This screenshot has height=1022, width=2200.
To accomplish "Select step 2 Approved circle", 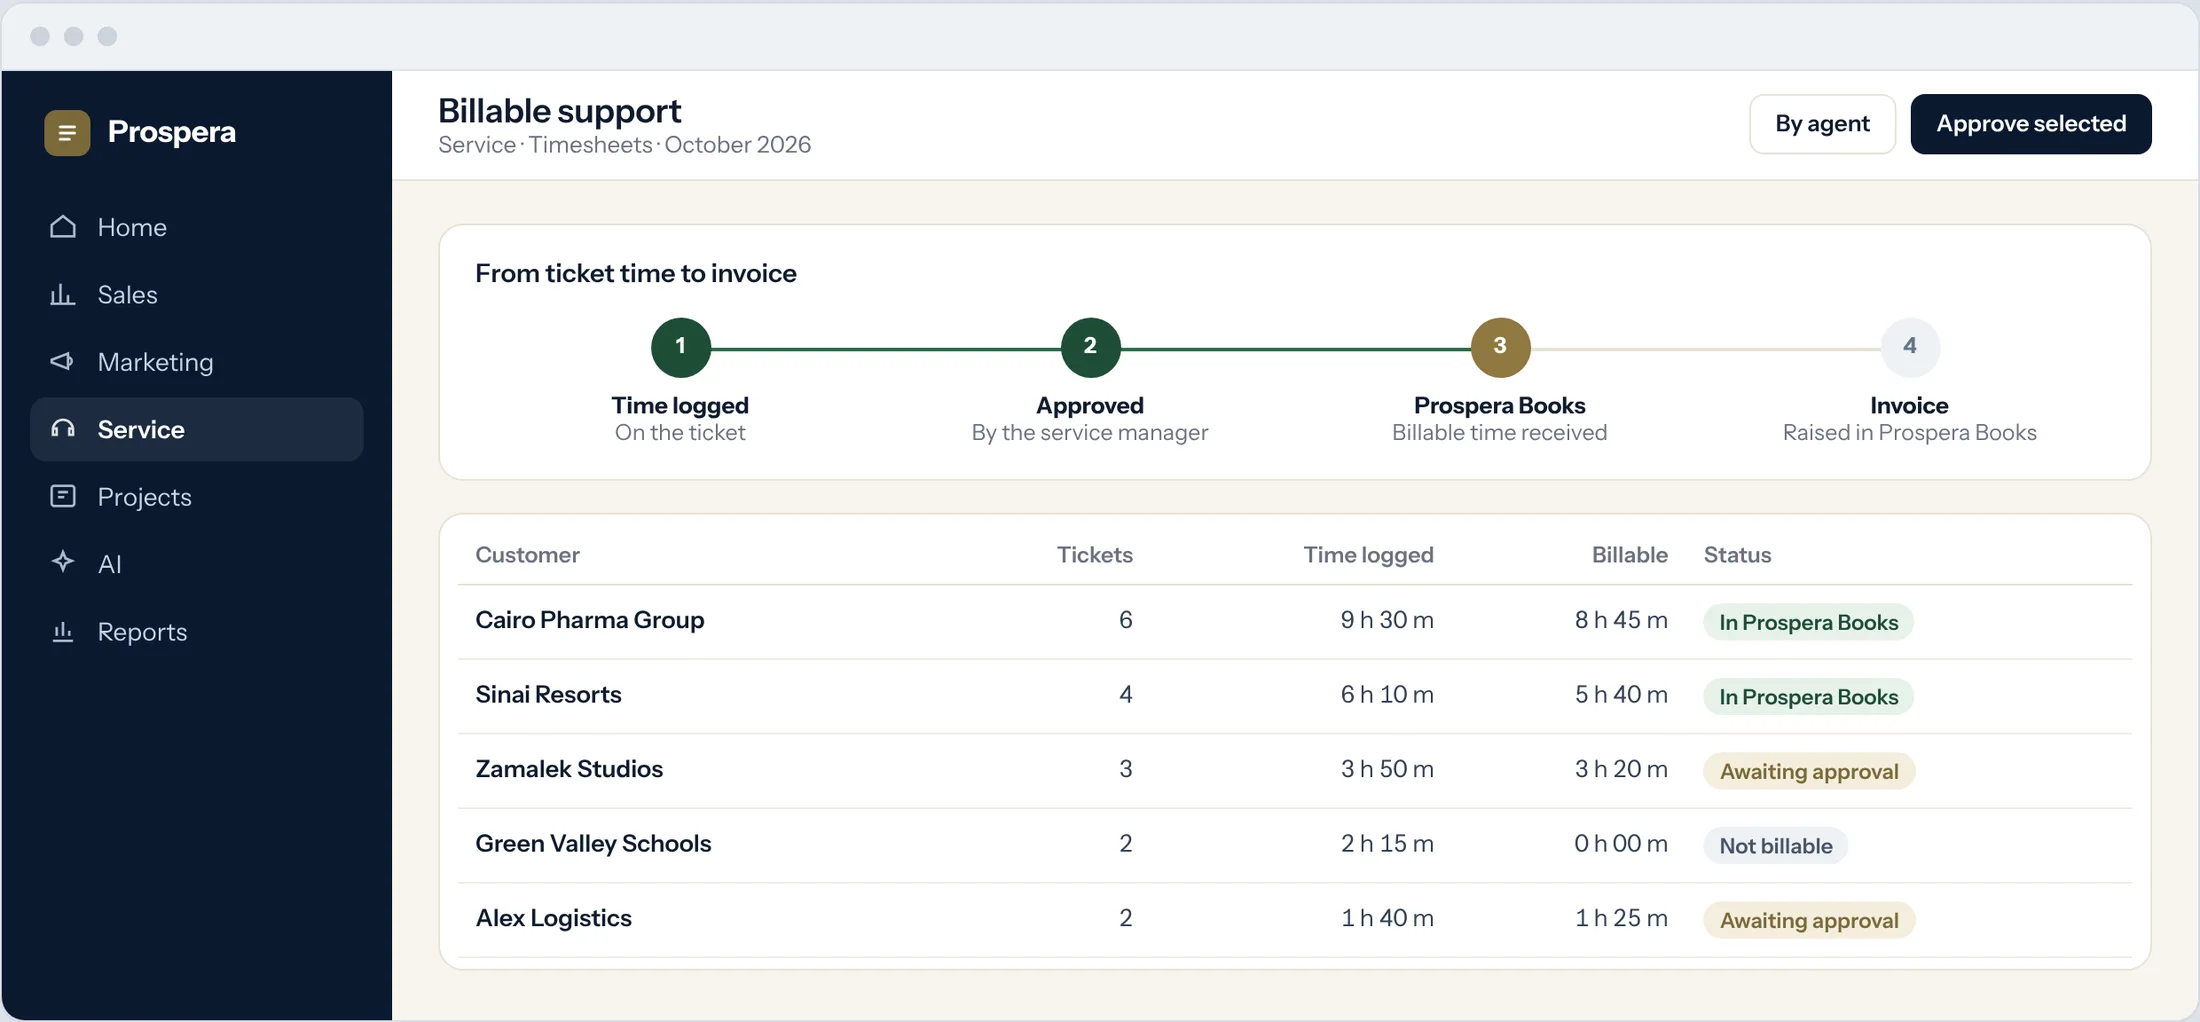I will (x=1090, y=347).
